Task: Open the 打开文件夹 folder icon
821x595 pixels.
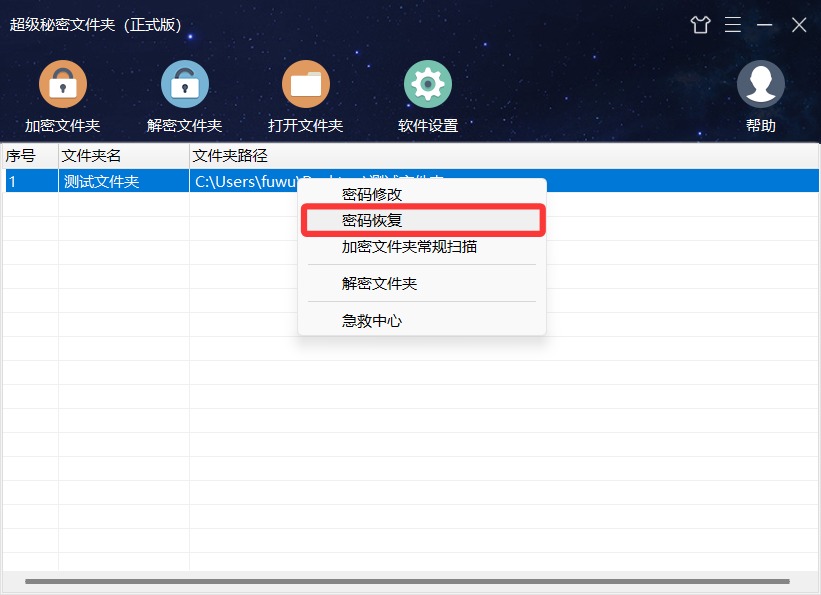Action: click(306, 84)
